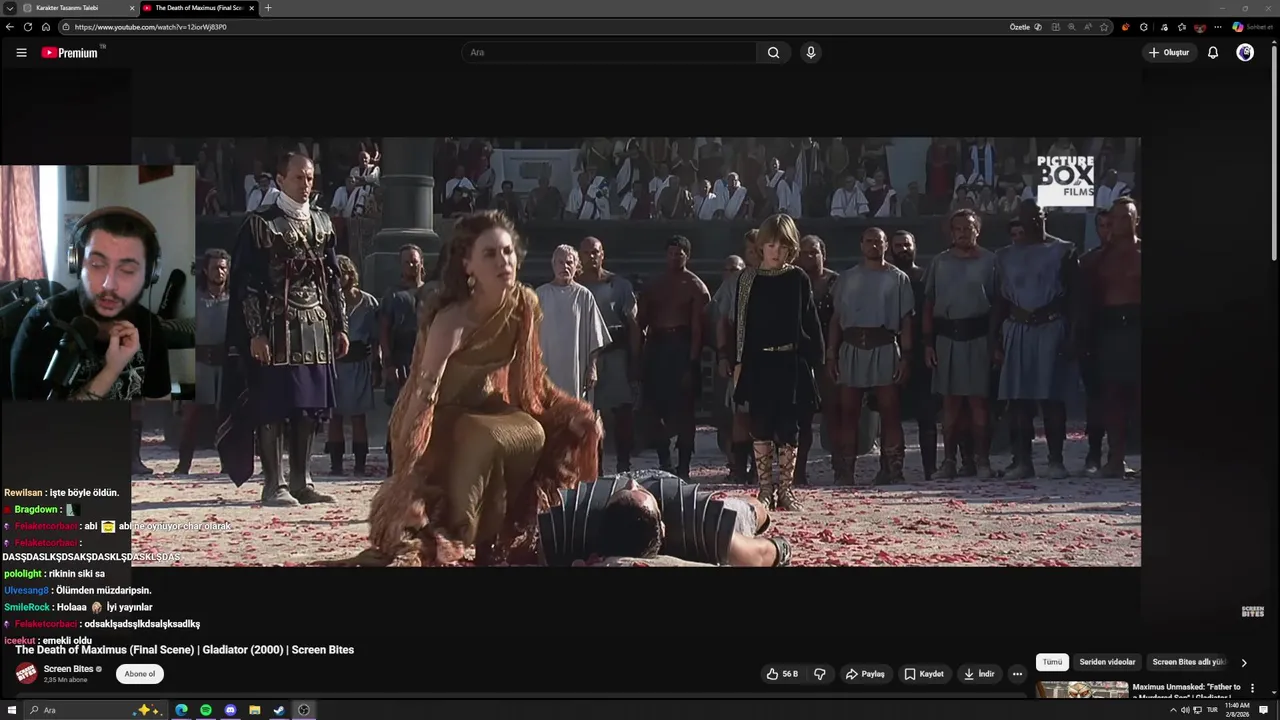Image resolution: width=1280 pixels, height=720 pixels.
Task: Open the Windows Start menu
Action: pyautogui.click(x=12, y=710)
